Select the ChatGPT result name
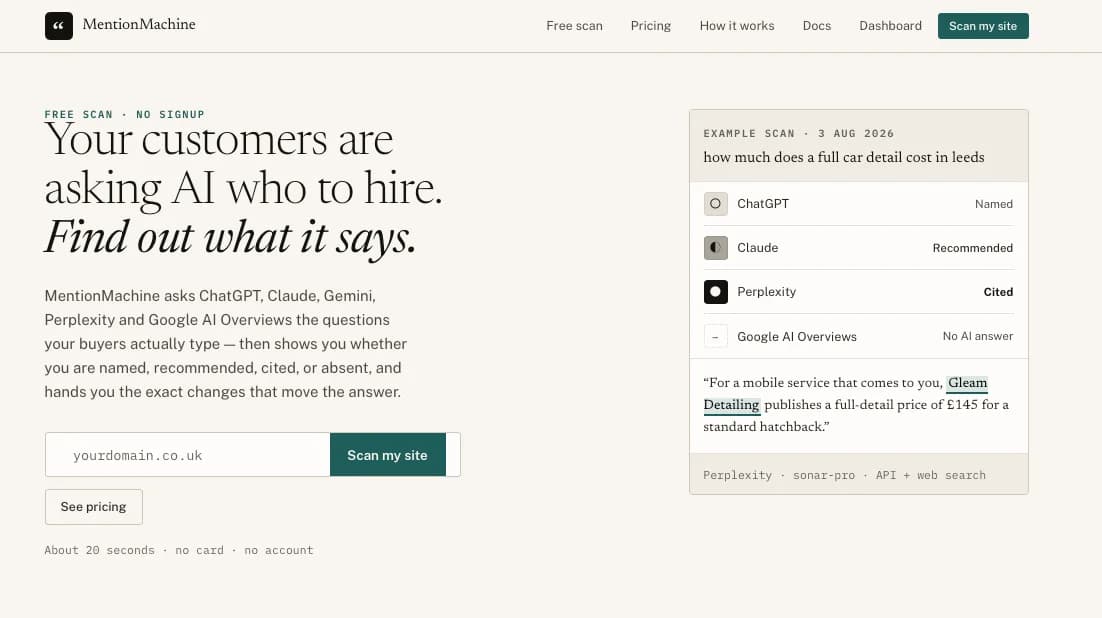The width and height of the screenshot is (1102, 618). coord(763,204)
